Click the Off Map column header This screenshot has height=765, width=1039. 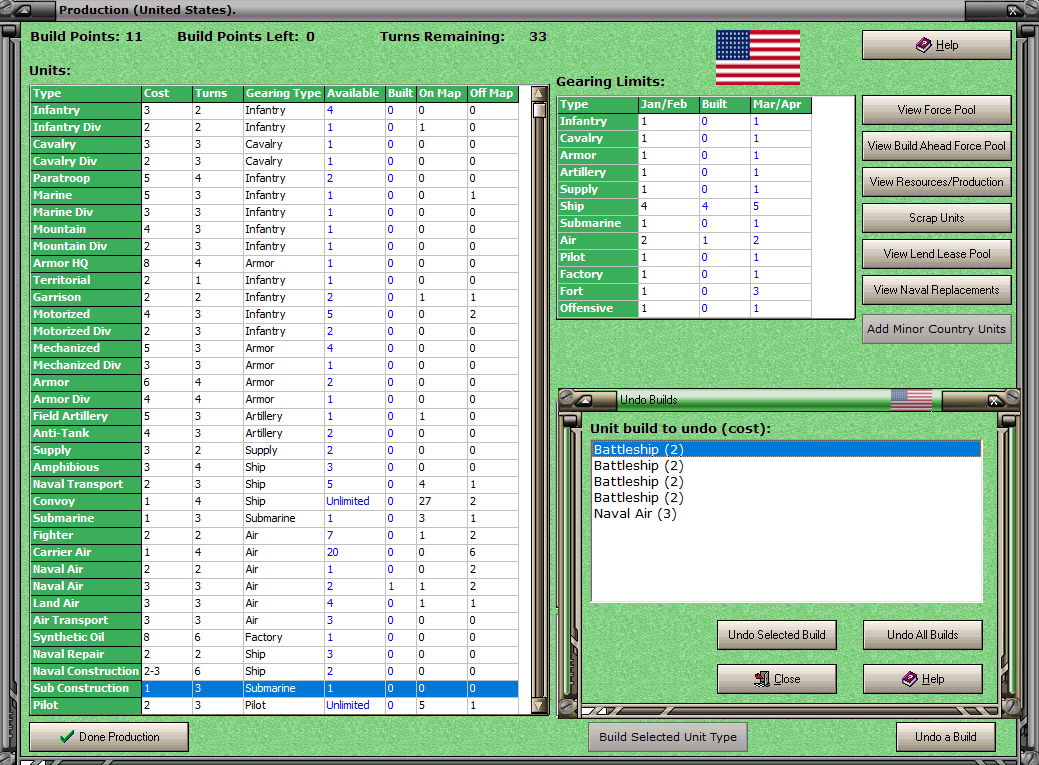coord(492,93)
